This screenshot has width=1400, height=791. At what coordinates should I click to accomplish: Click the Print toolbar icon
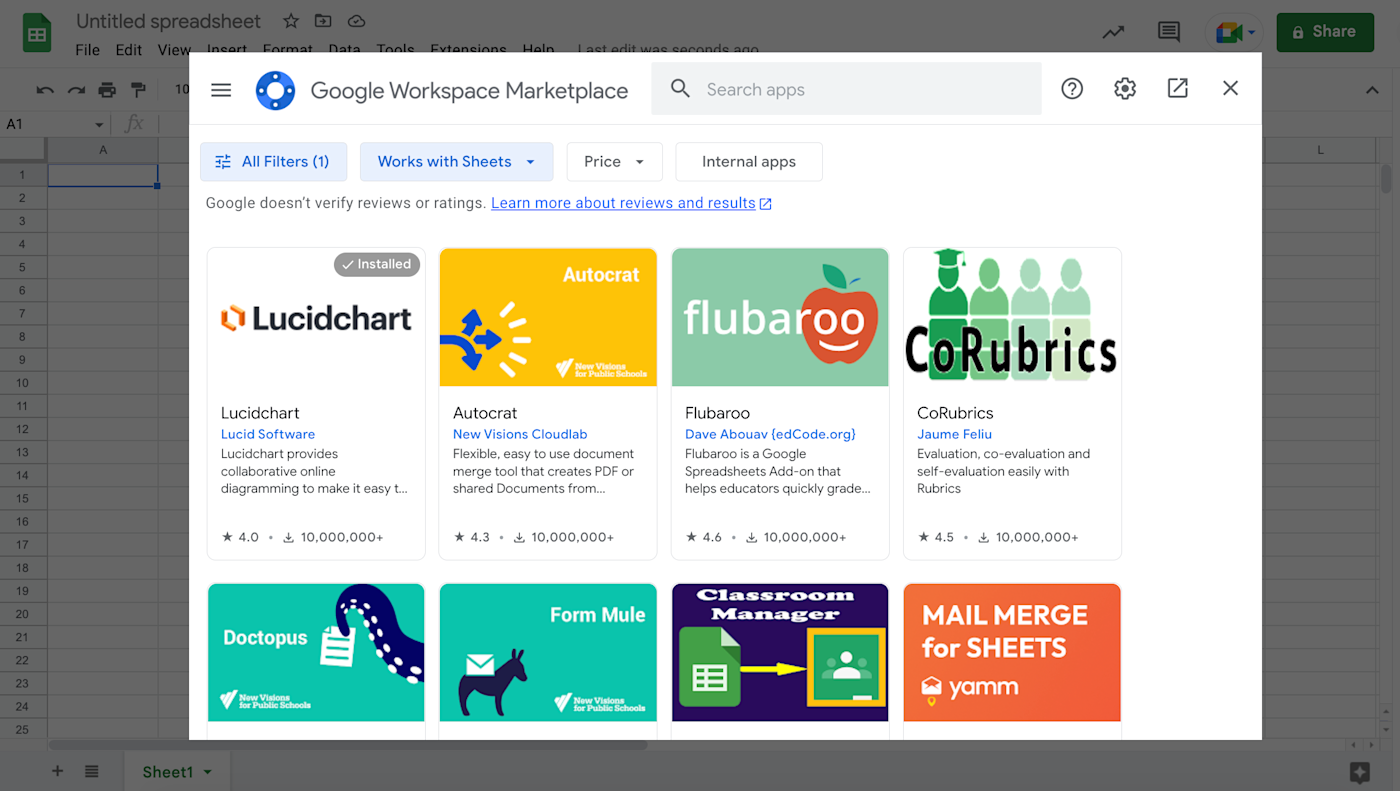pyautogui.click(x=107, y=90)
